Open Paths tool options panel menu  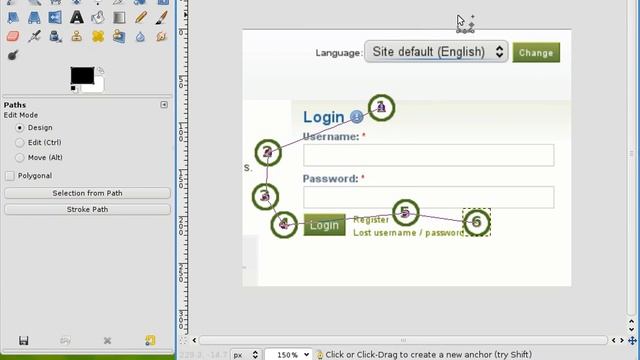(164, 105)
